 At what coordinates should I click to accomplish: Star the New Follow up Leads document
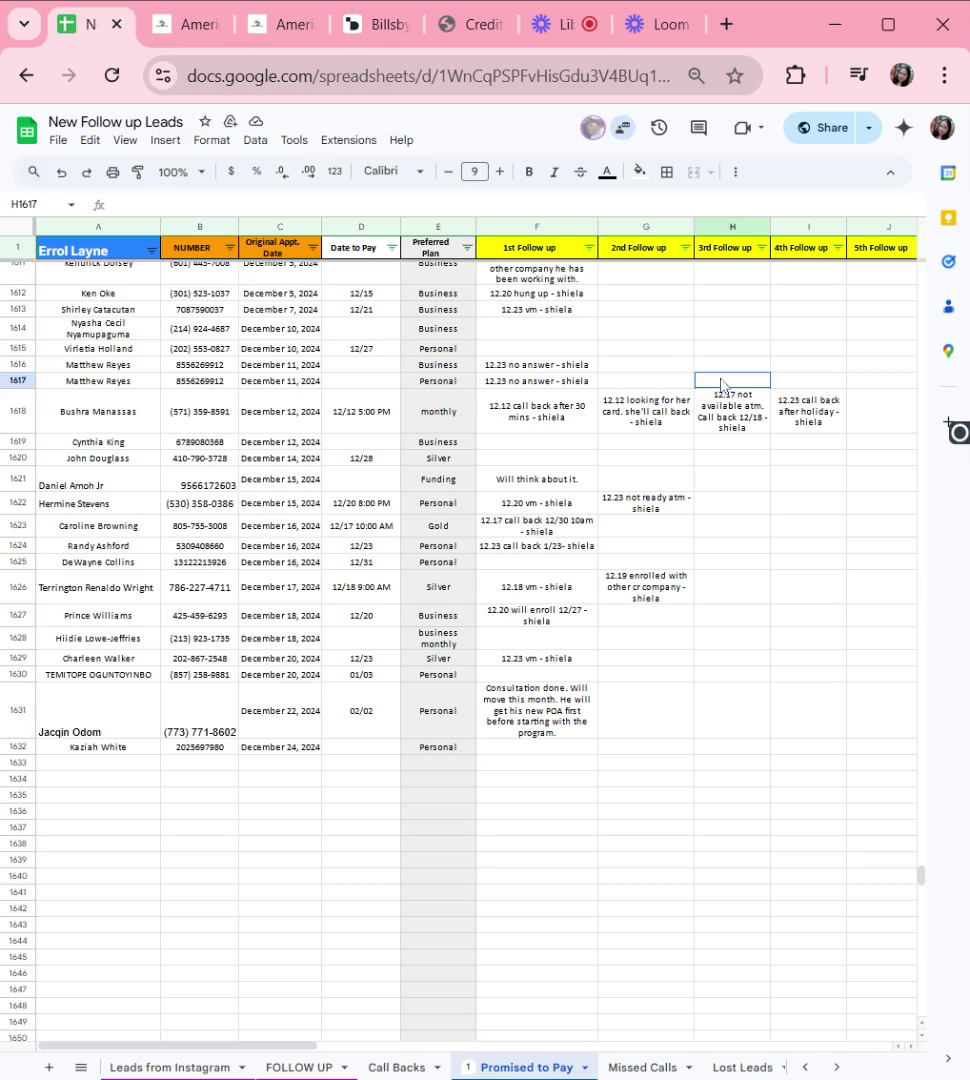point(205,121)
